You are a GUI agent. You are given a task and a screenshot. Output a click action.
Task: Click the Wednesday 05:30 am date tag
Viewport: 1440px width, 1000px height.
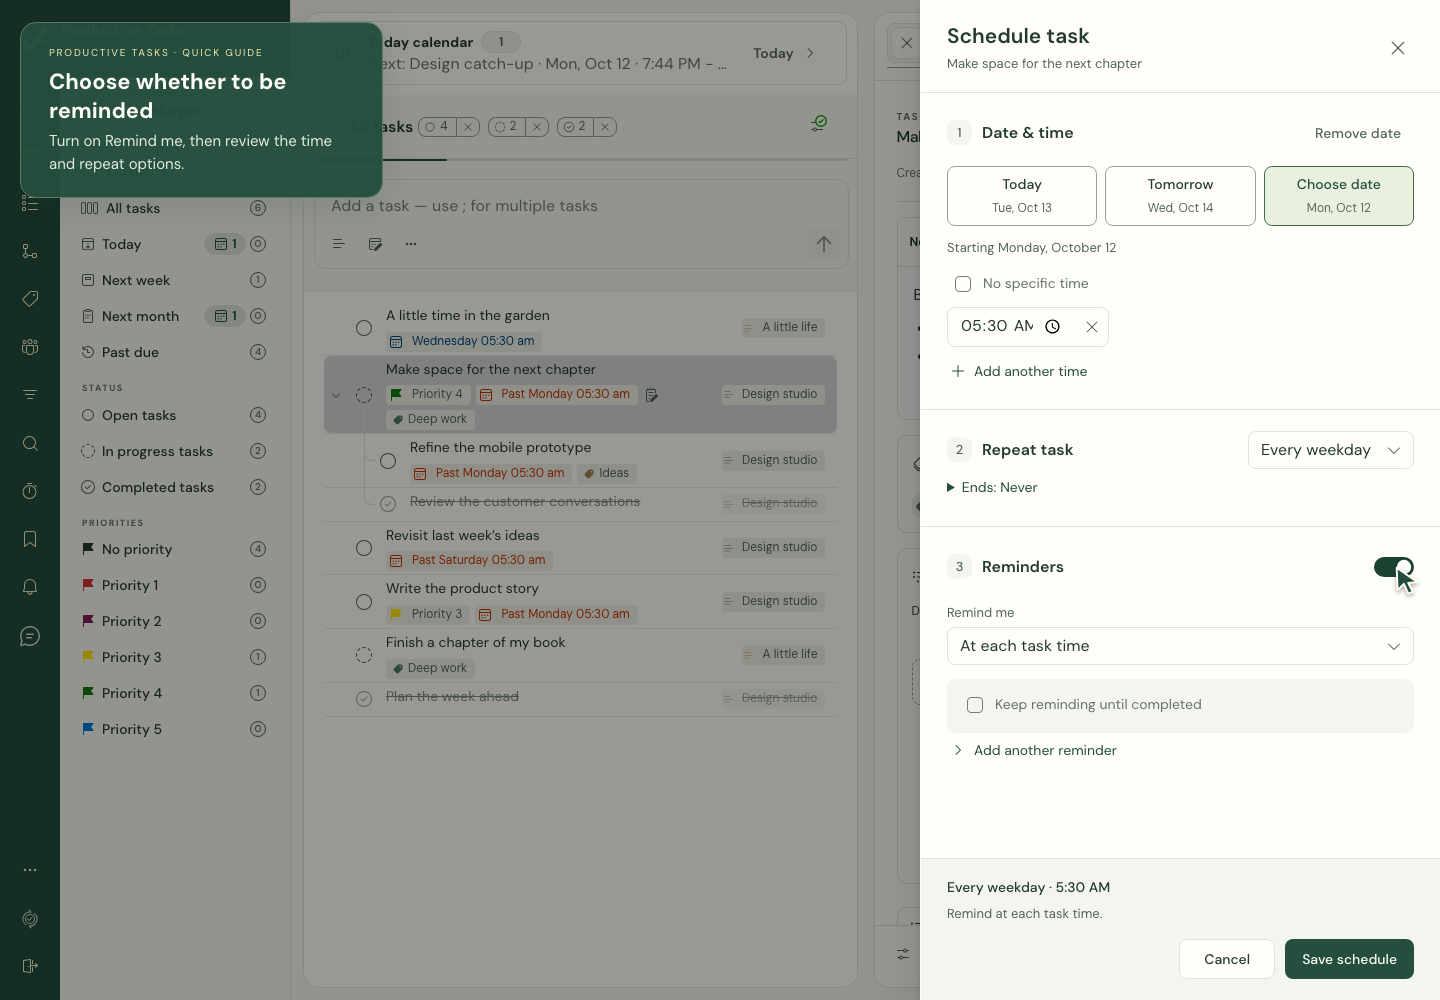[464, 341]
